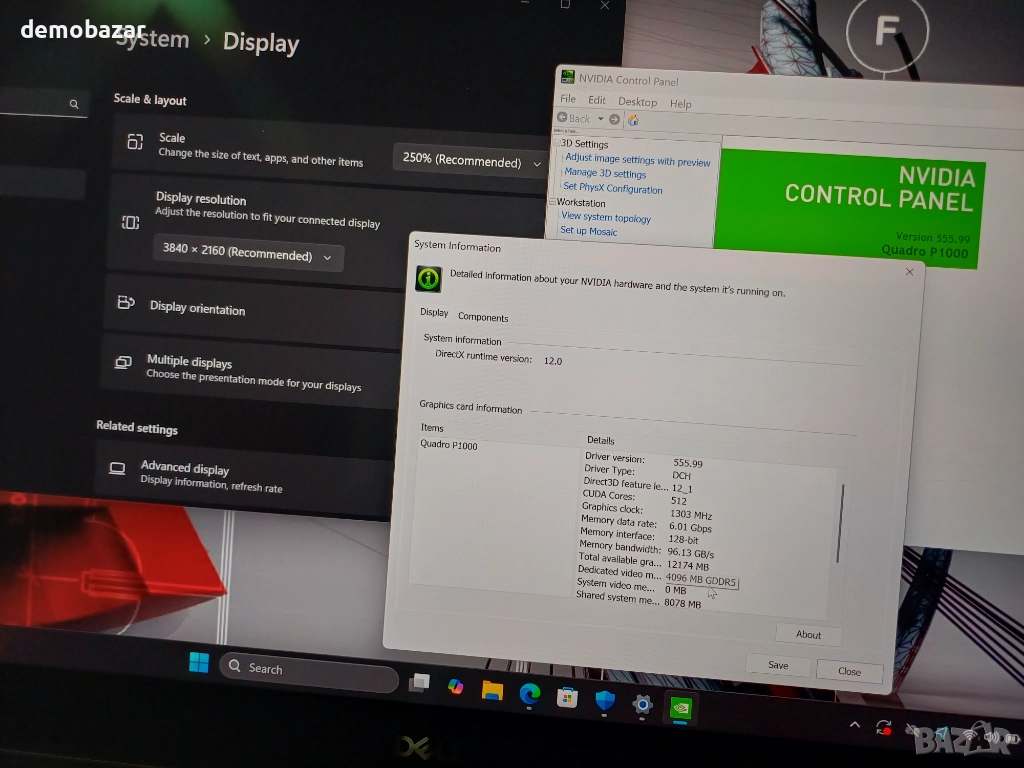Switch to the Components tab
This screenshot has height=768, width=1024.
pos(483,317)
